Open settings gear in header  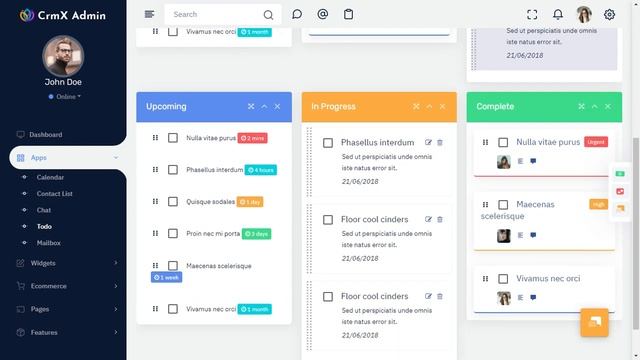[x=609, y=15]
